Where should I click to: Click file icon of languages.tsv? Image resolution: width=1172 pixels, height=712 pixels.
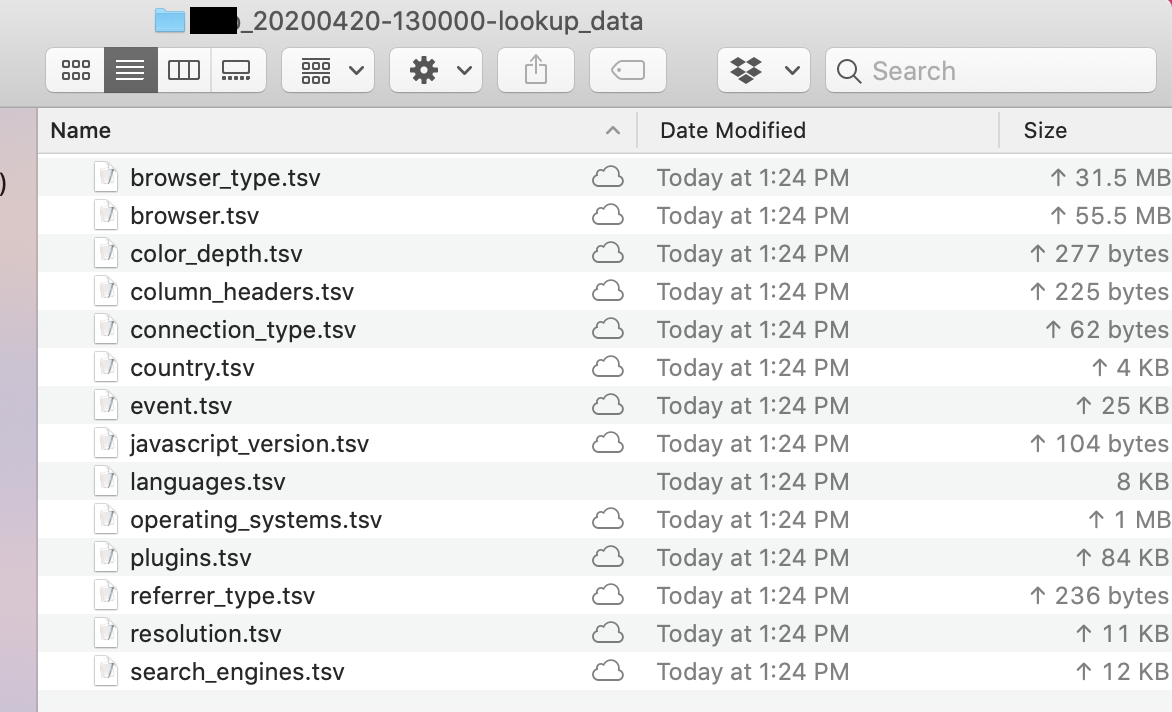point(106,482)
